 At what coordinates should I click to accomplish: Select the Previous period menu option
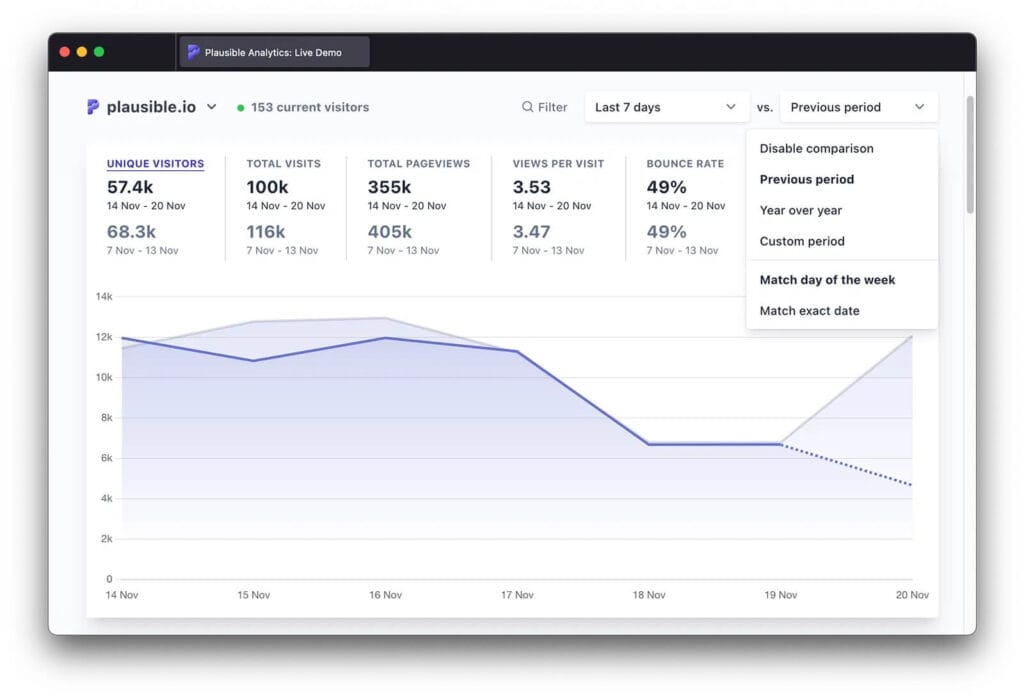click(x=806, y=180)
